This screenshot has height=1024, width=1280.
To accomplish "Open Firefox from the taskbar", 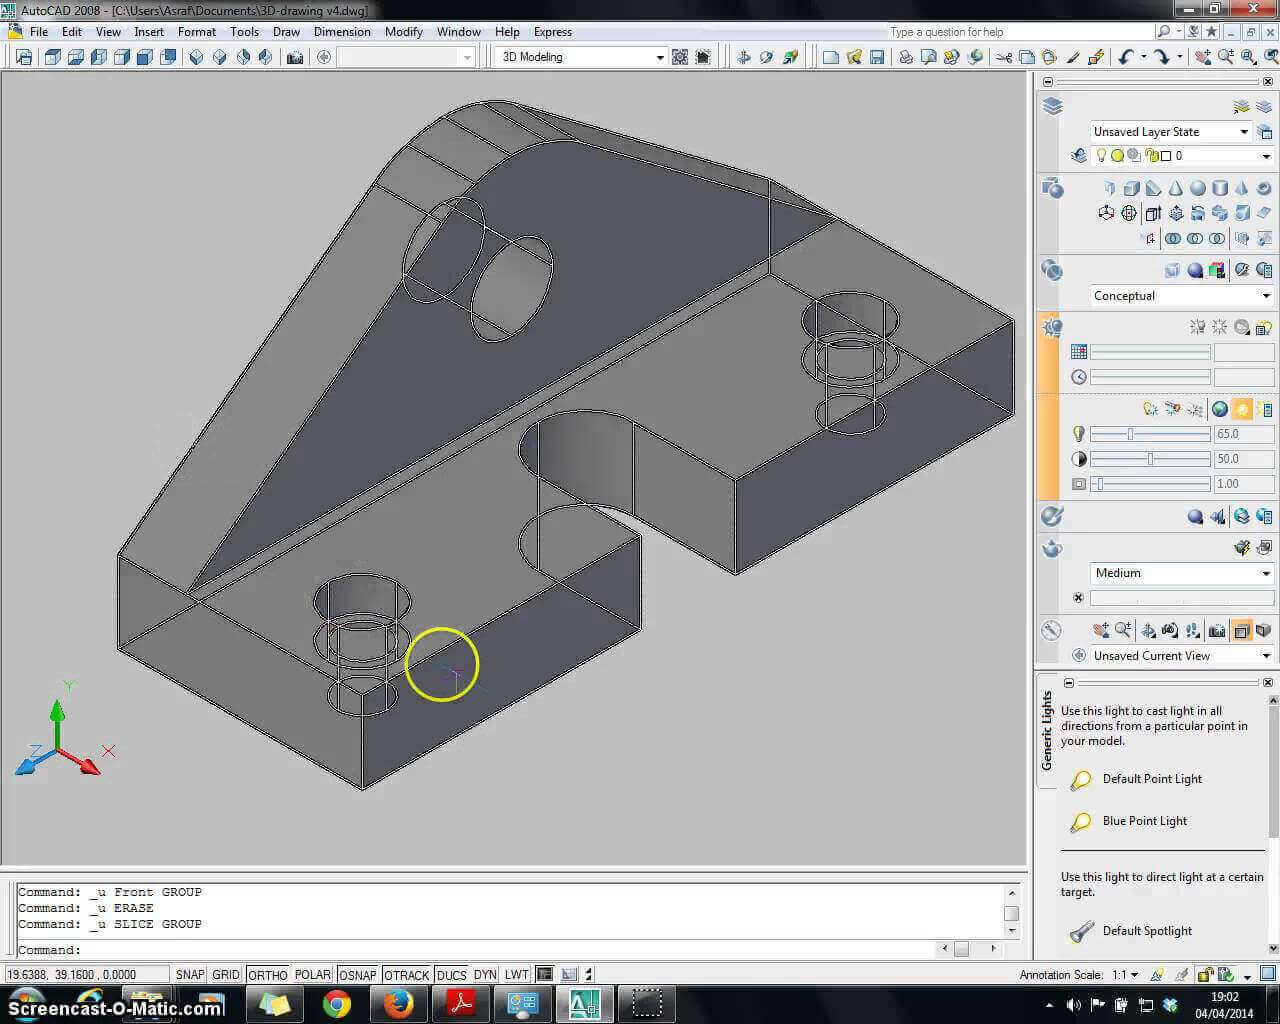I will click(x=398, y=1003).
